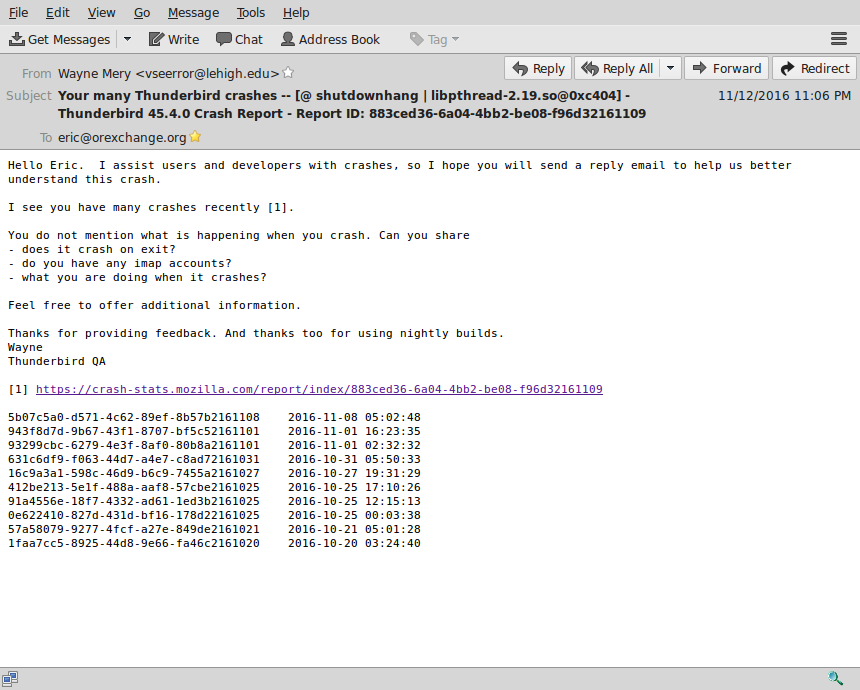Screen dimensions: 860x690
Task: Open the Edit menu
Action: point(58,13)
